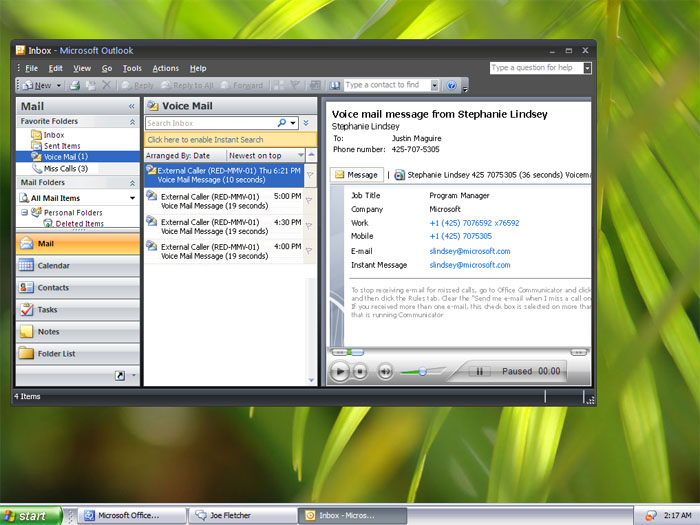Switch to the Notes pane
The width and height of the screenshot is (700, 525).
[x=78, y=332]
